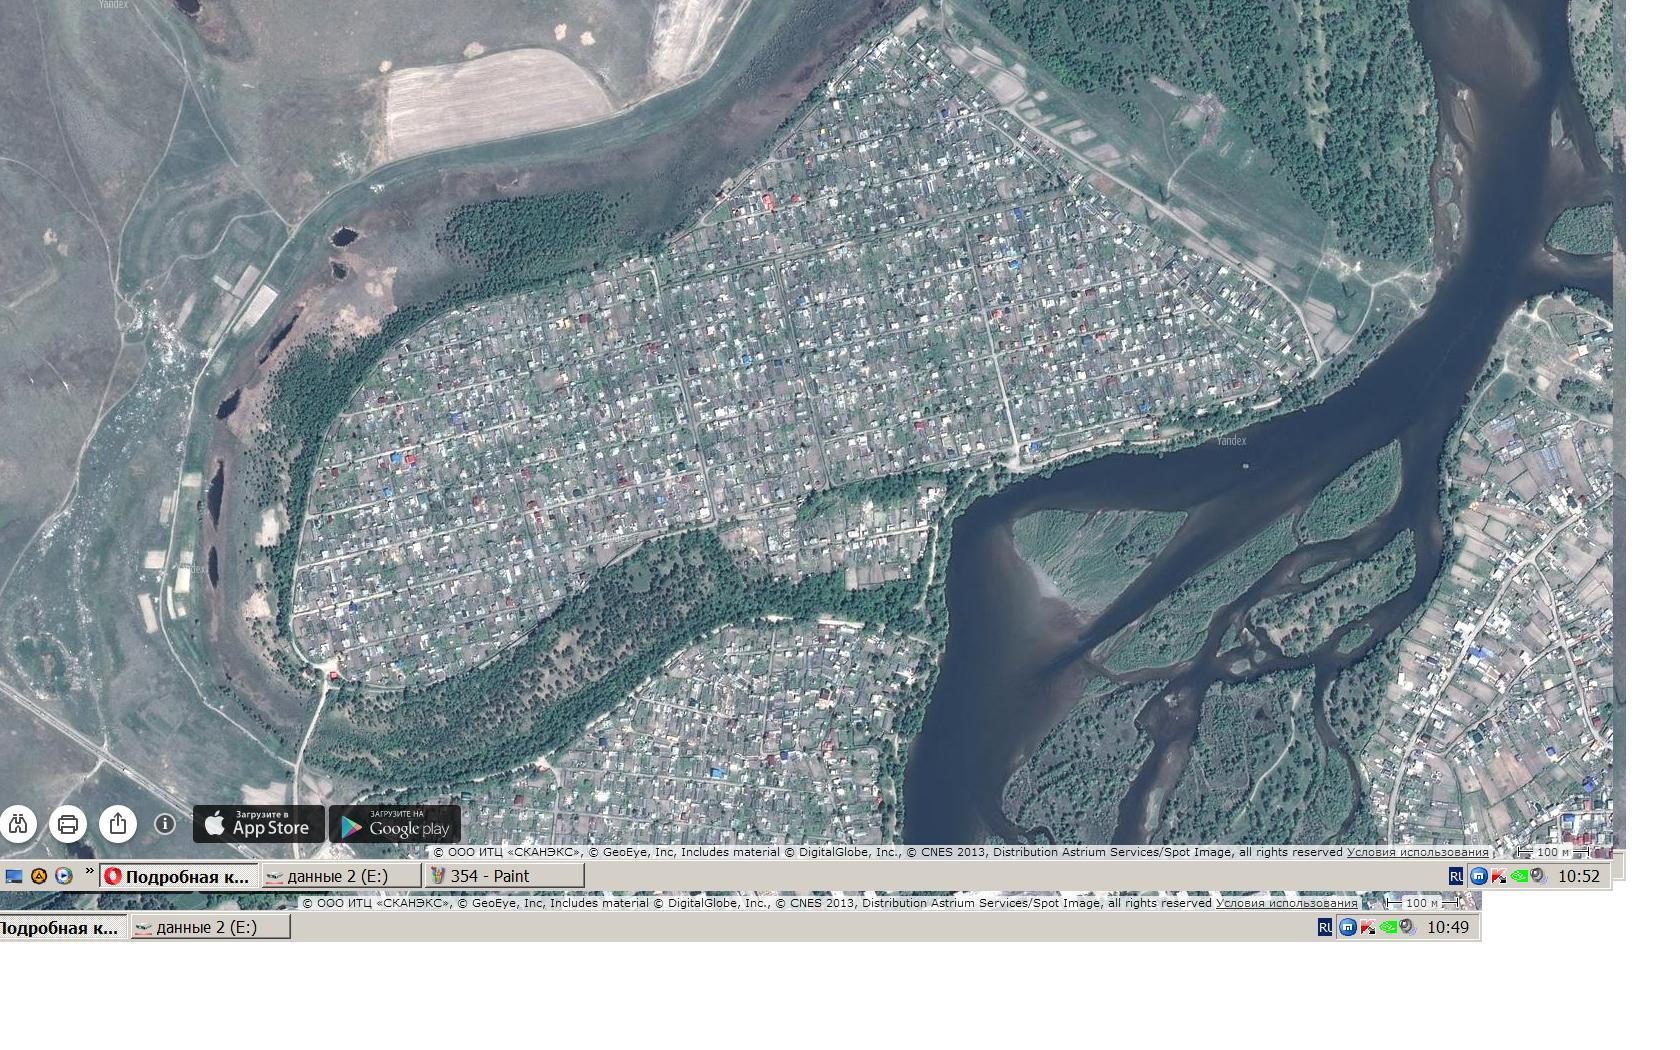Click the '100 м' scale above the 10:49 taskbar
The height and width of the screenshot is (1050, 1680).
(1422, 903)
